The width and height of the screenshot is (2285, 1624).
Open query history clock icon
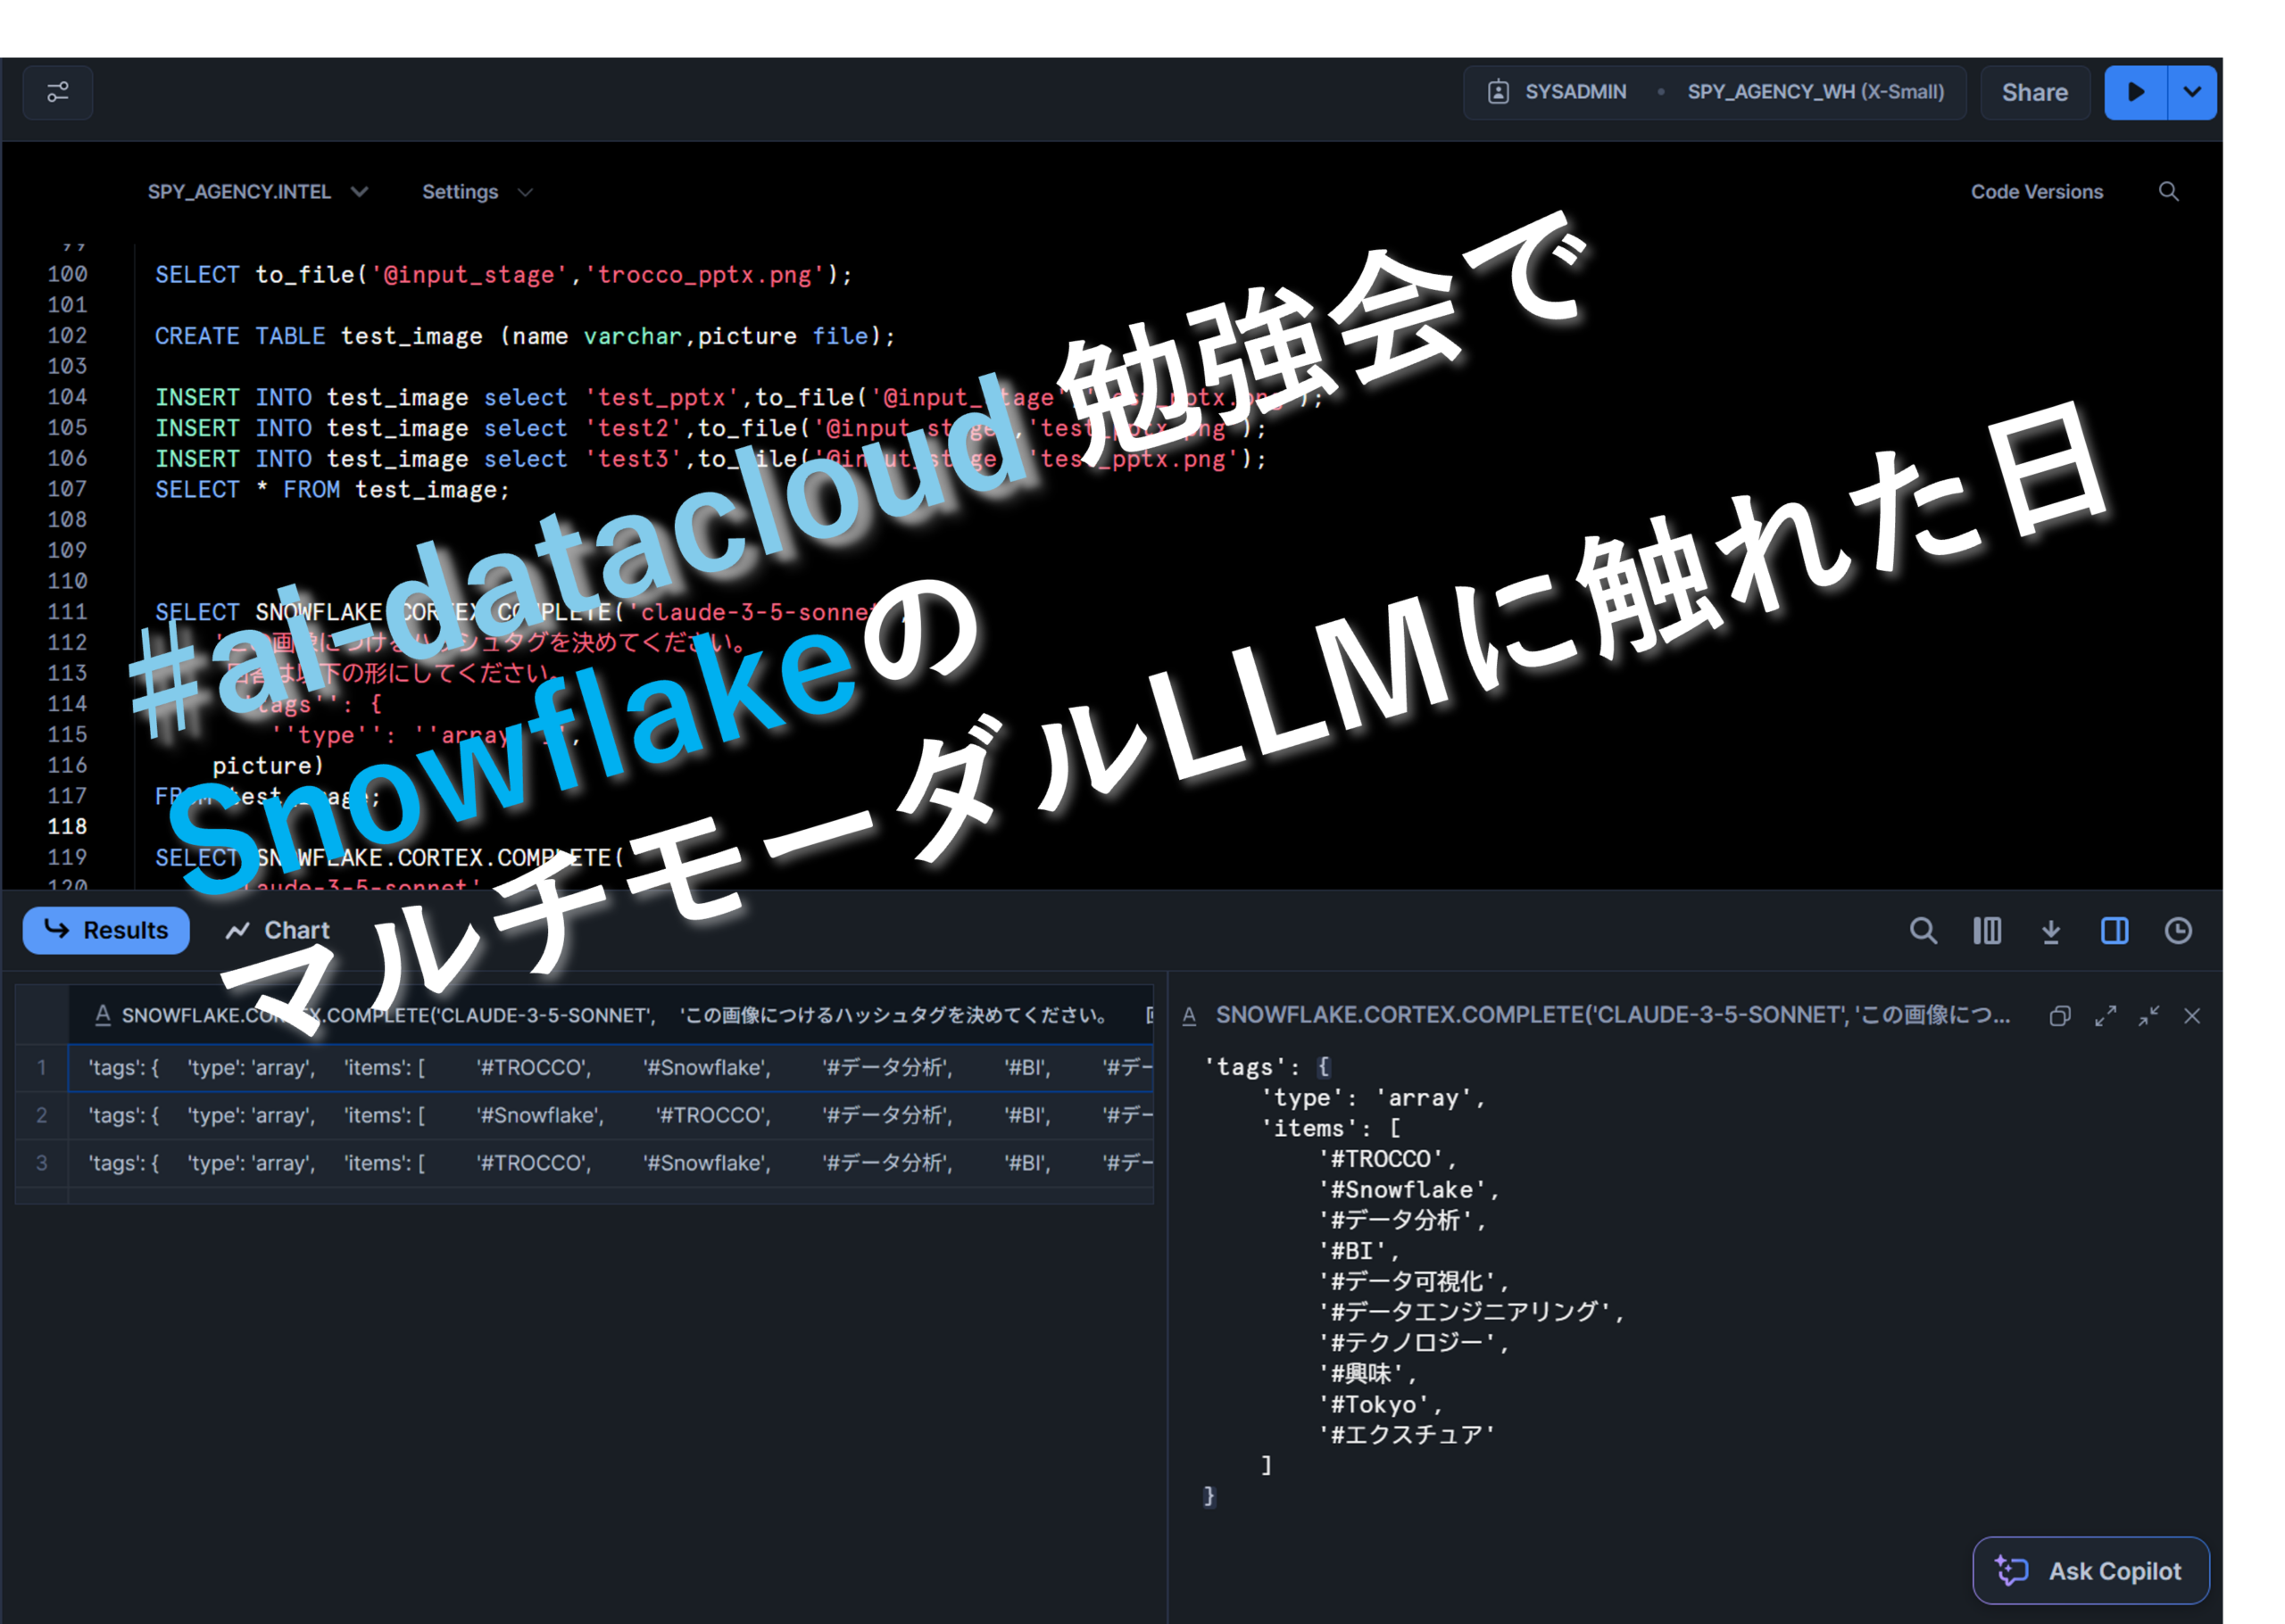tap(2178, 931)
